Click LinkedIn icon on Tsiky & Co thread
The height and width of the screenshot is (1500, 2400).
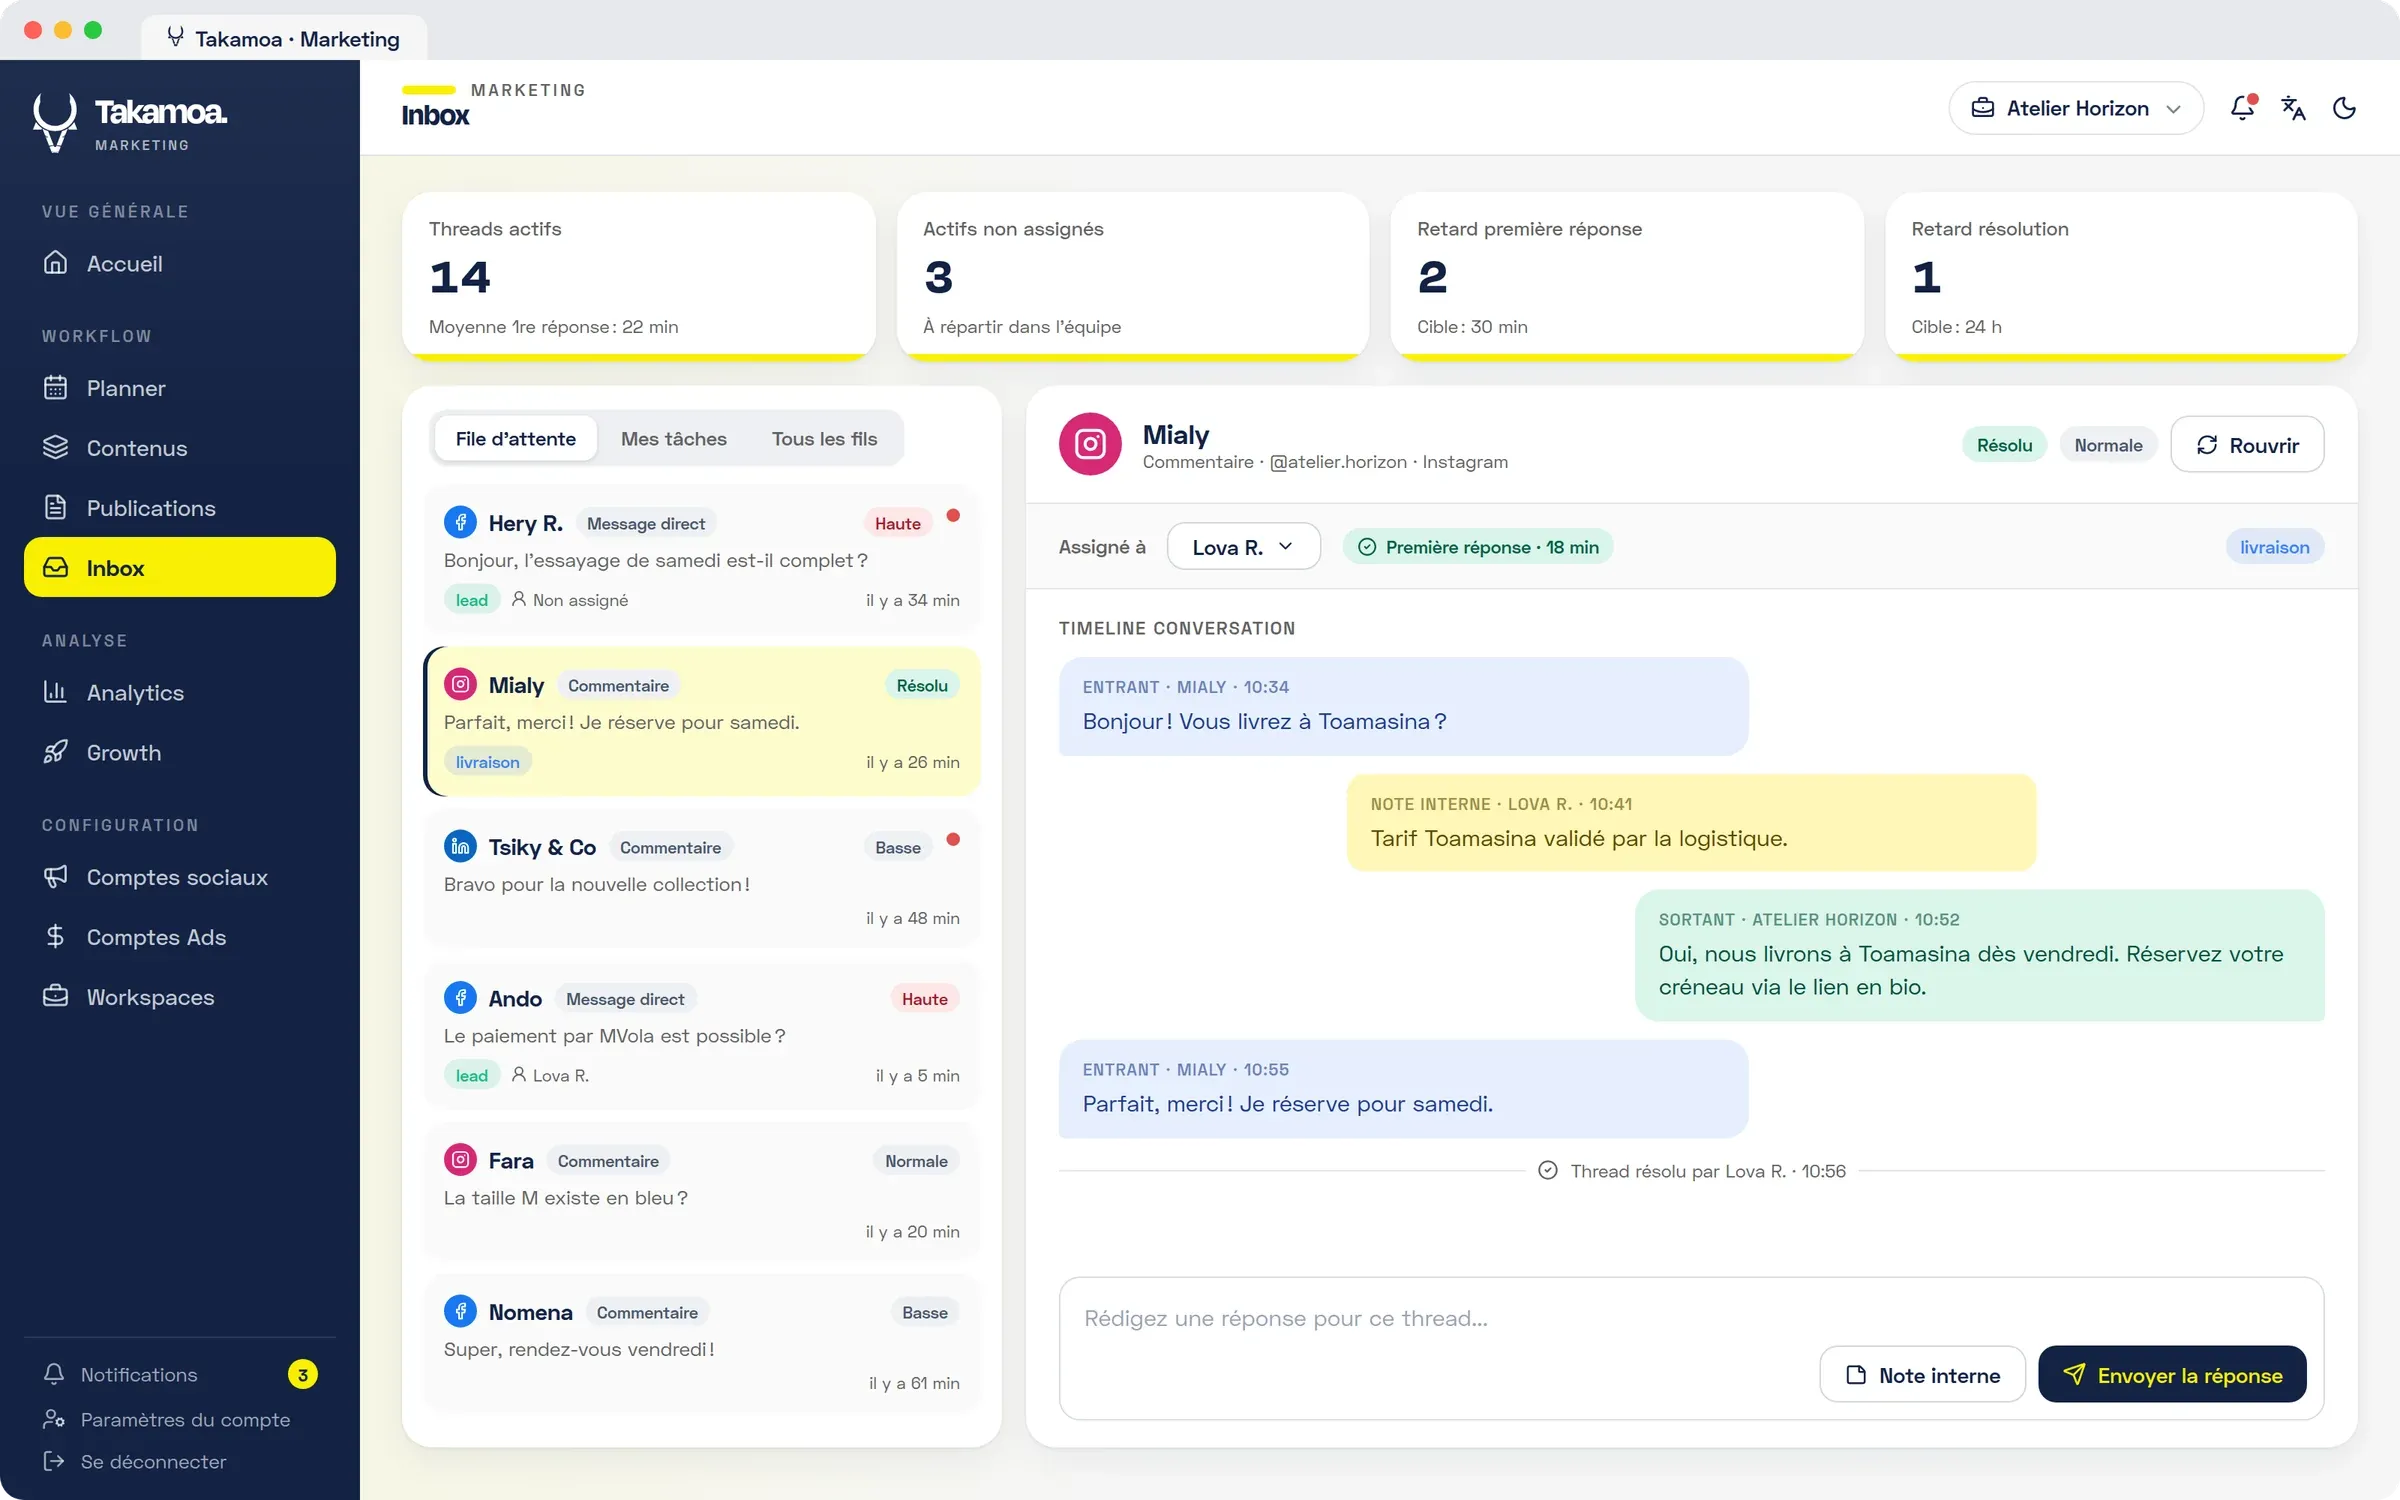(x=460, y=847)
